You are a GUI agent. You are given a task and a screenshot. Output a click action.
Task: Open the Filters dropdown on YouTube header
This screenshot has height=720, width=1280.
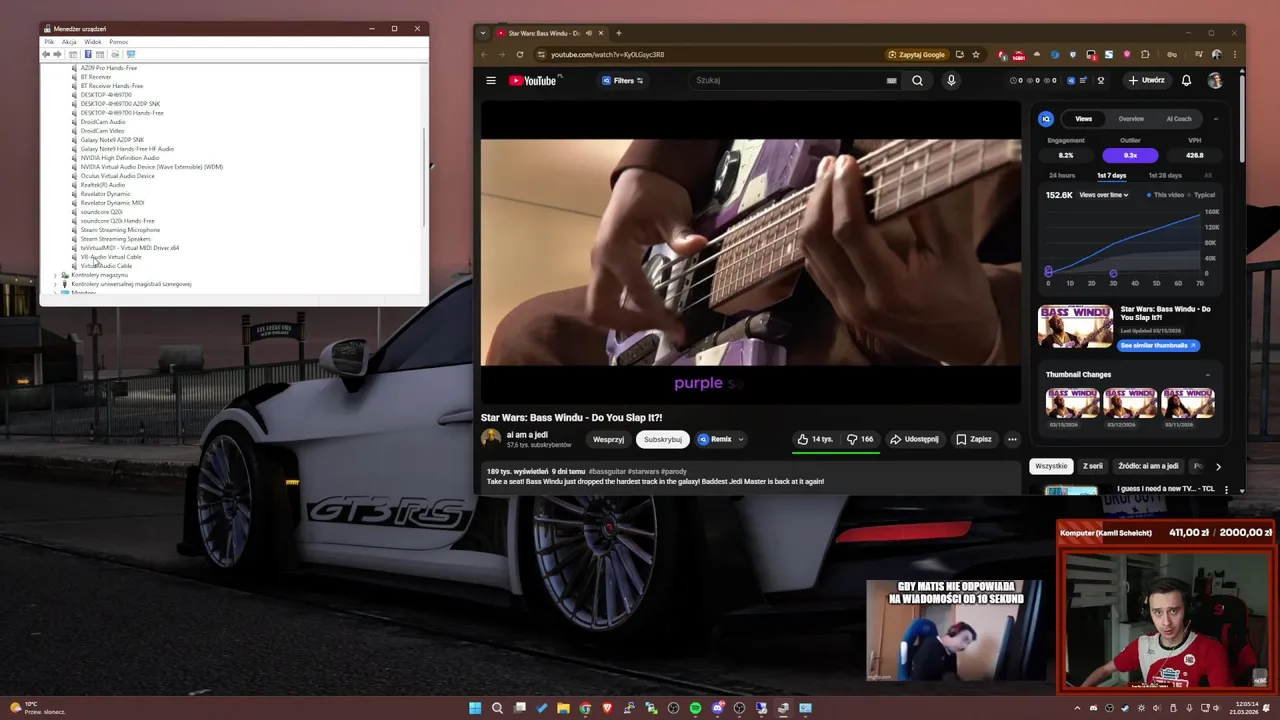point(622,80)
